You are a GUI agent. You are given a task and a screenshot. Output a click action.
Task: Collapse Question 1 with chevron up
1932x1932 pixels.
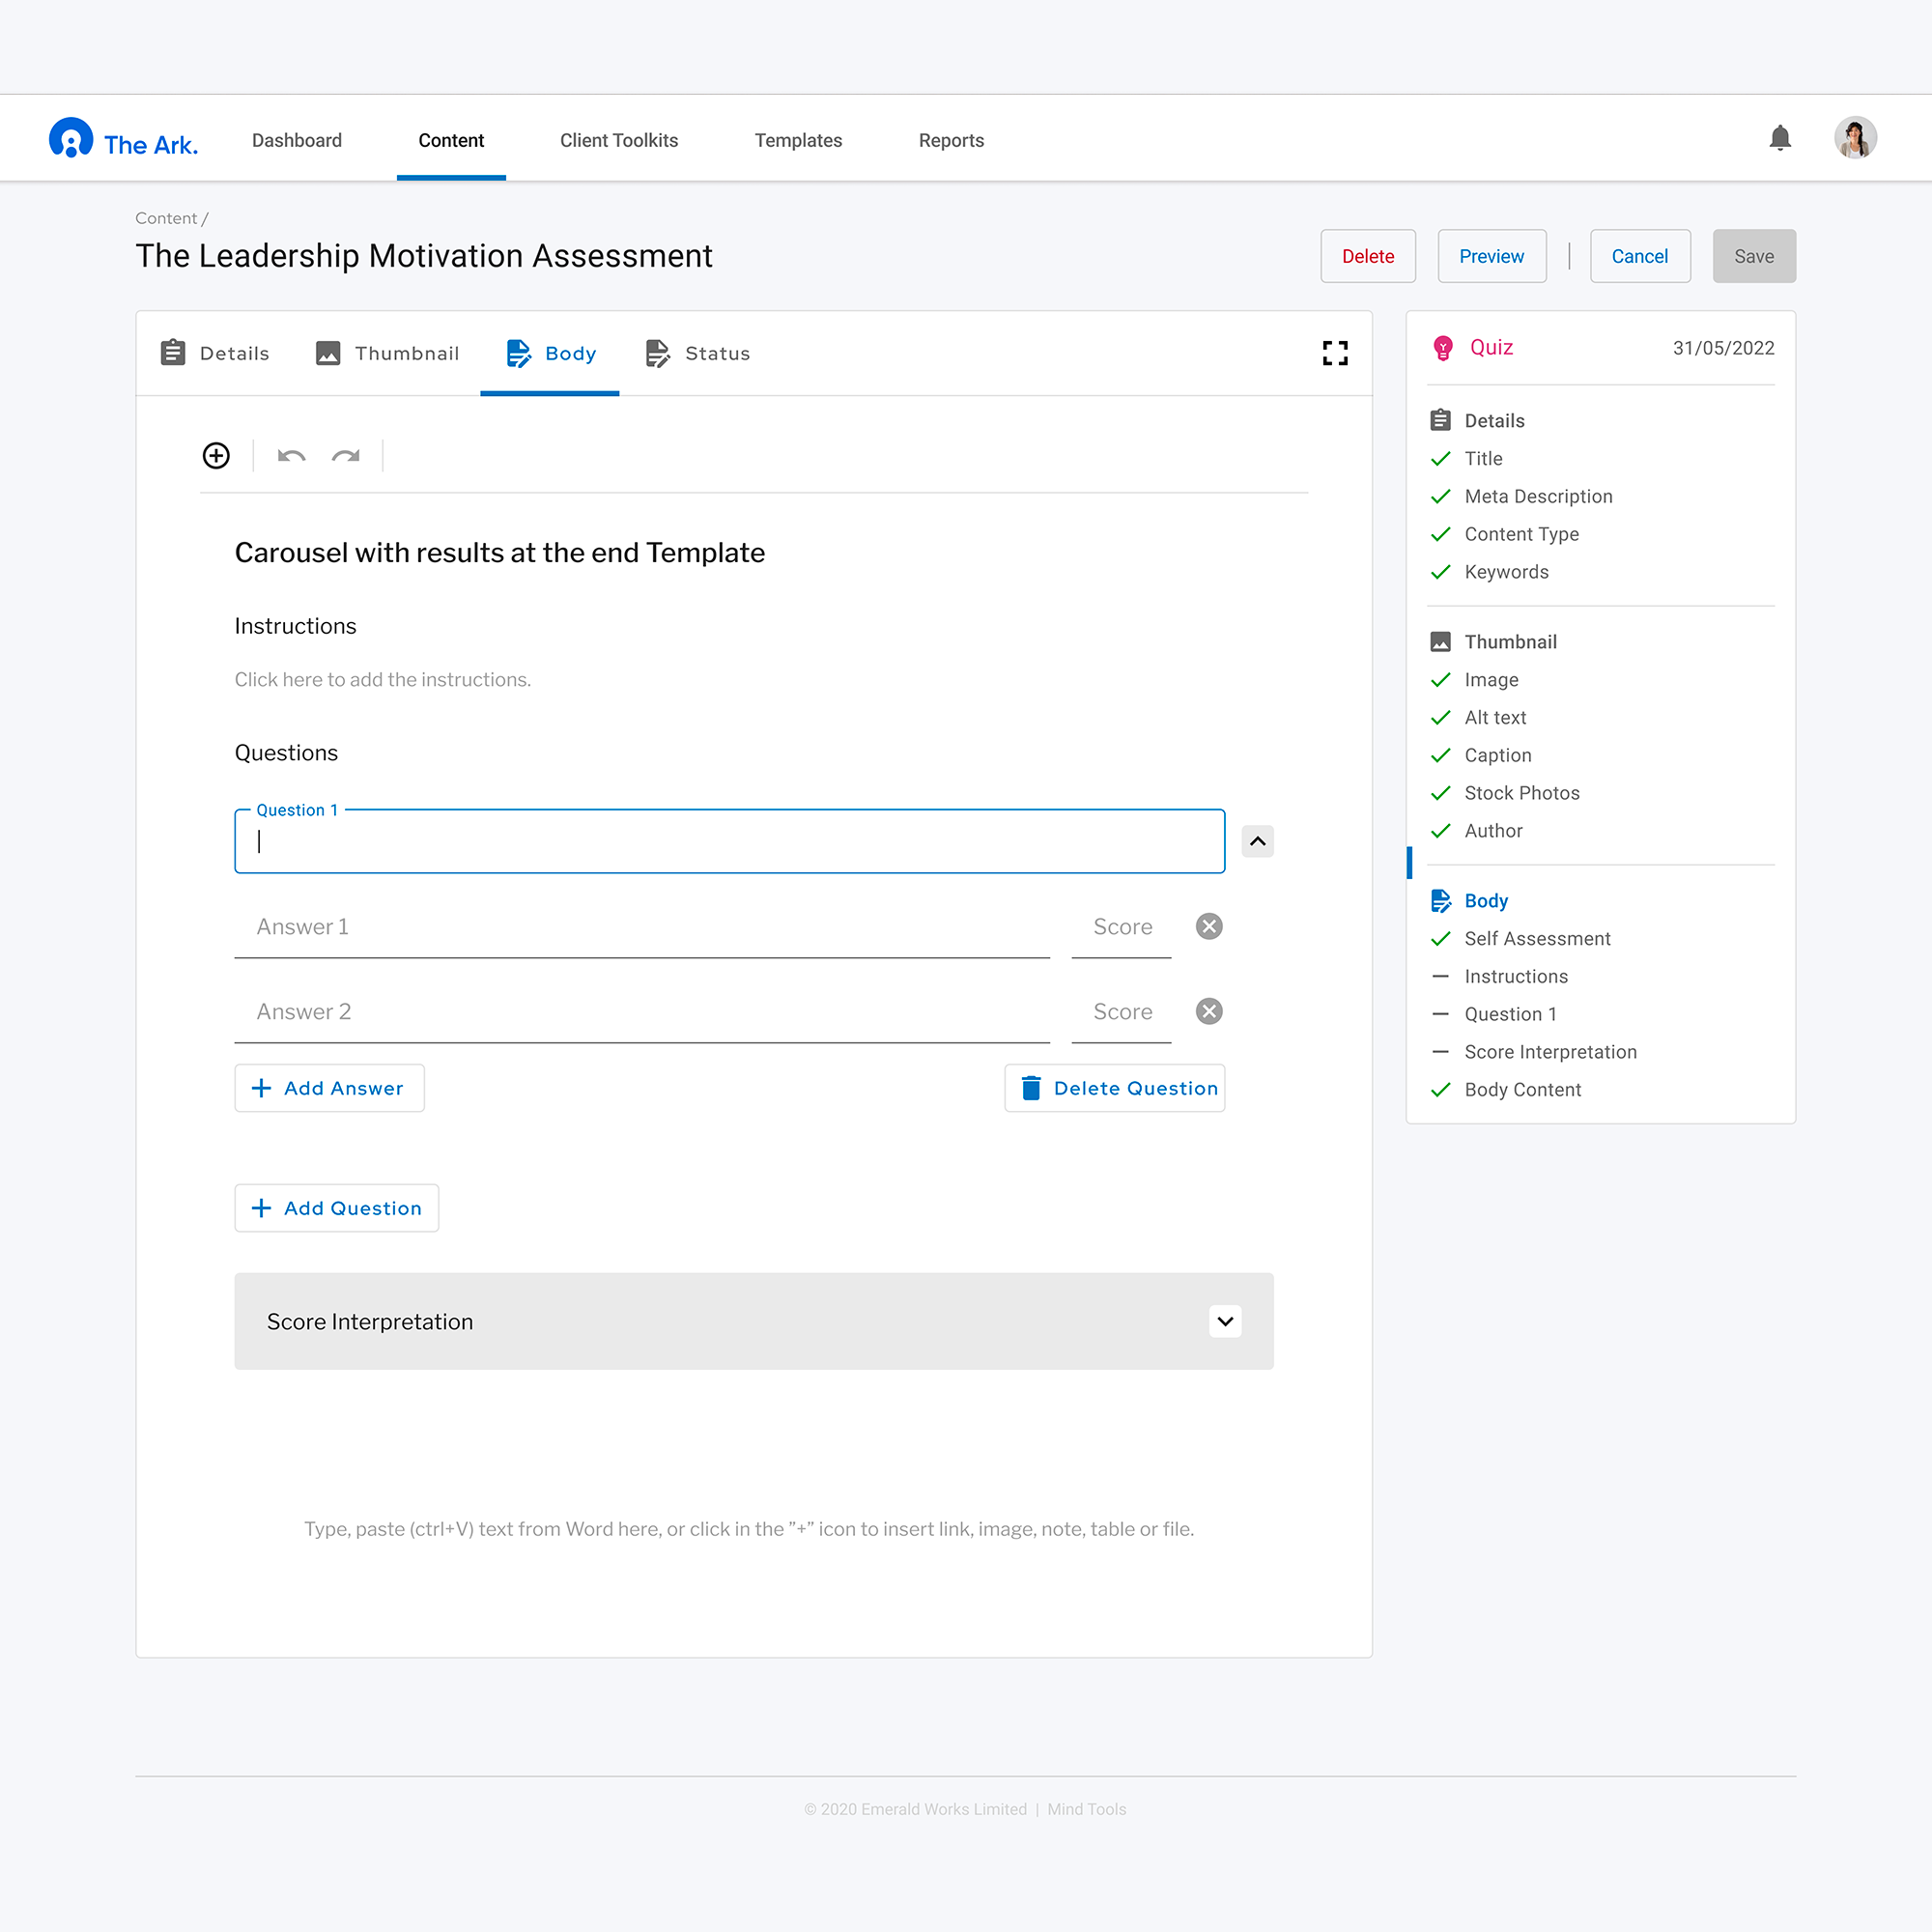1257,841
